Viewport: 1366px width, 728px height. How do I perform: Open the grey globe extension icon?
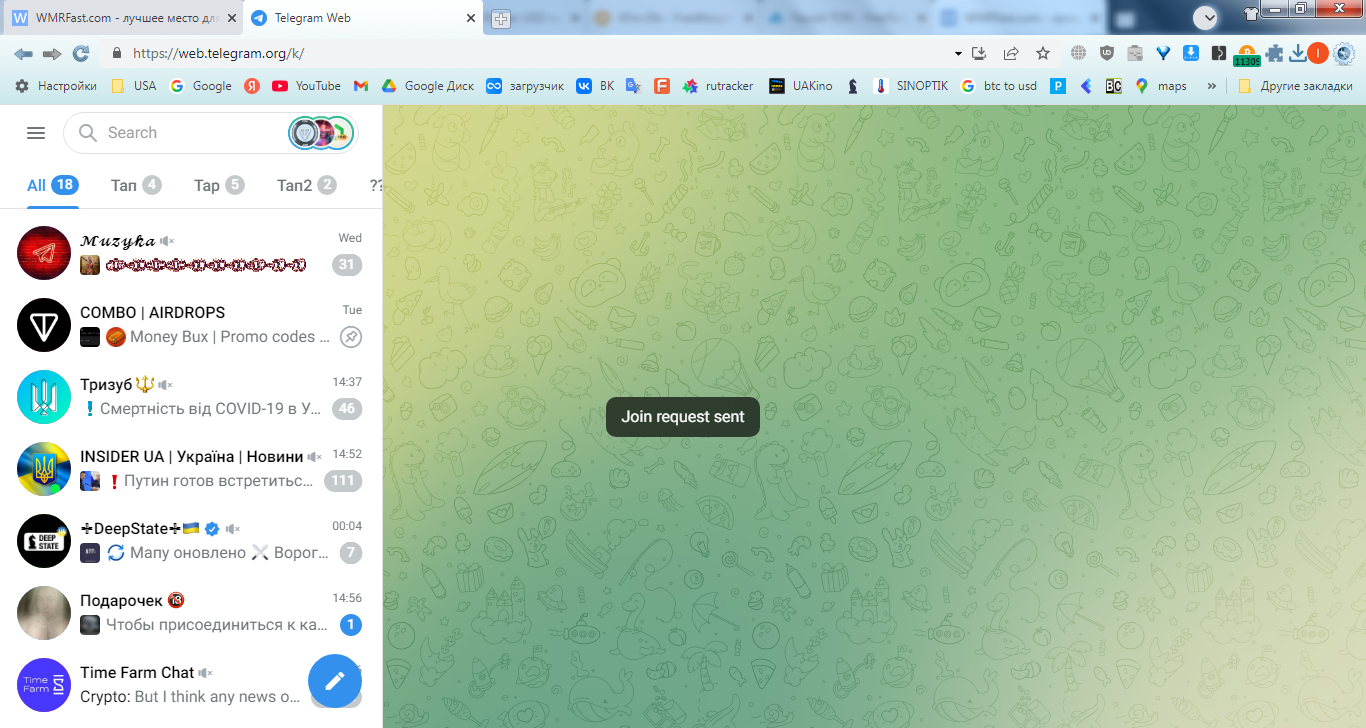point(1079,53)
